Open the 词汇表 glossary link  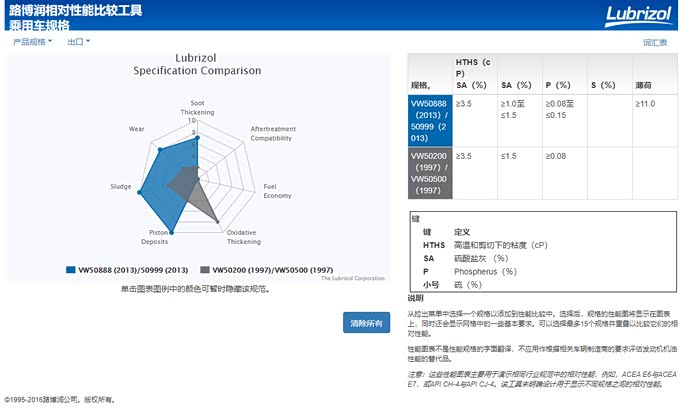click(655, 42)
